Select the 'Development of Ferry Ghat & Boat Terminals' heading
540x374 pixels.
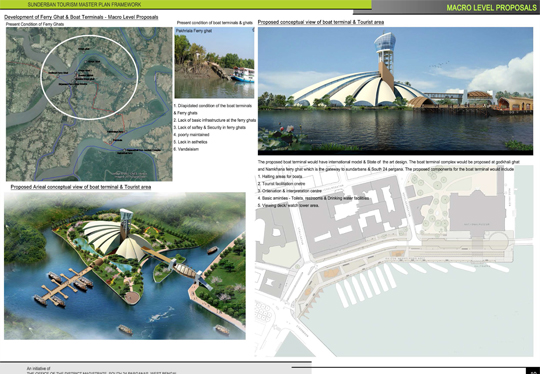[x=81, y=17]
